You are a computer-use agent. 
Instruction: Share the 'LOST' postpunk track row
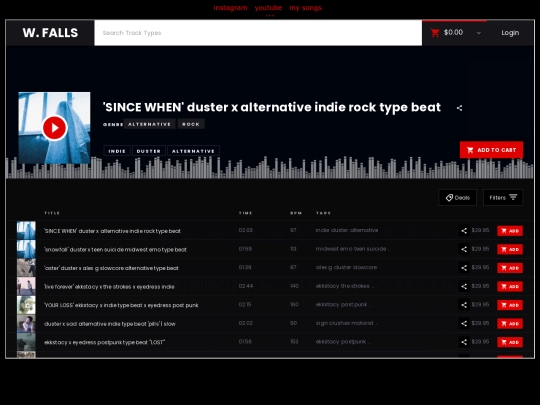(464, 342)
